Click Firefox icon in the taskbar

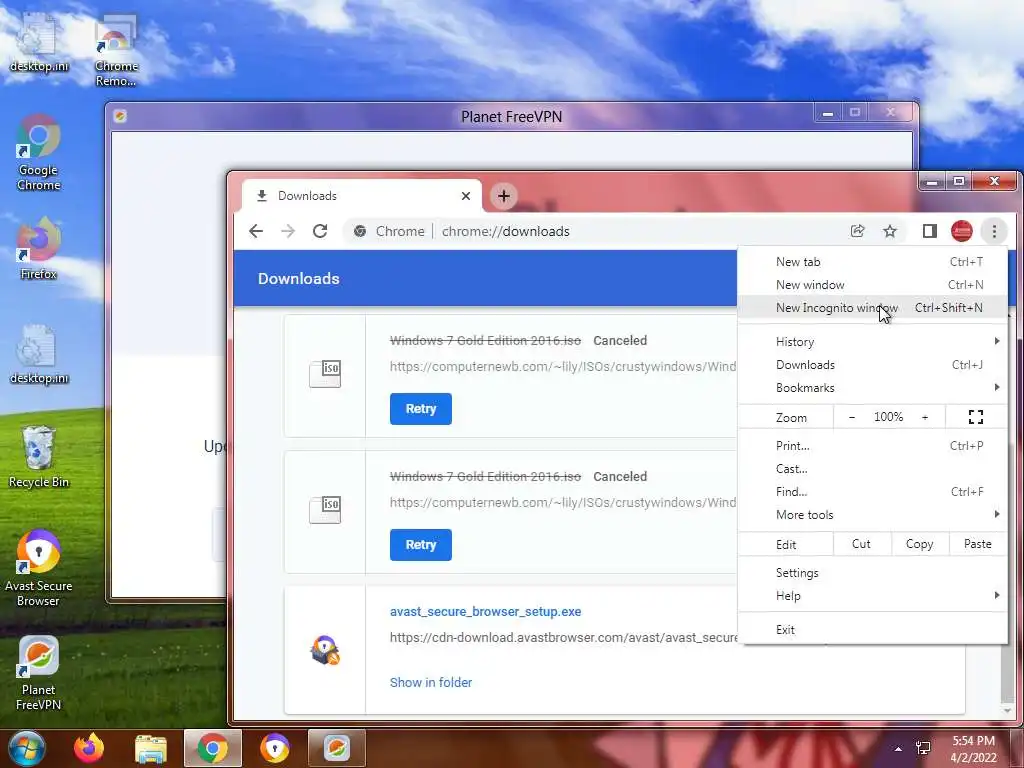tap(89, 748)
